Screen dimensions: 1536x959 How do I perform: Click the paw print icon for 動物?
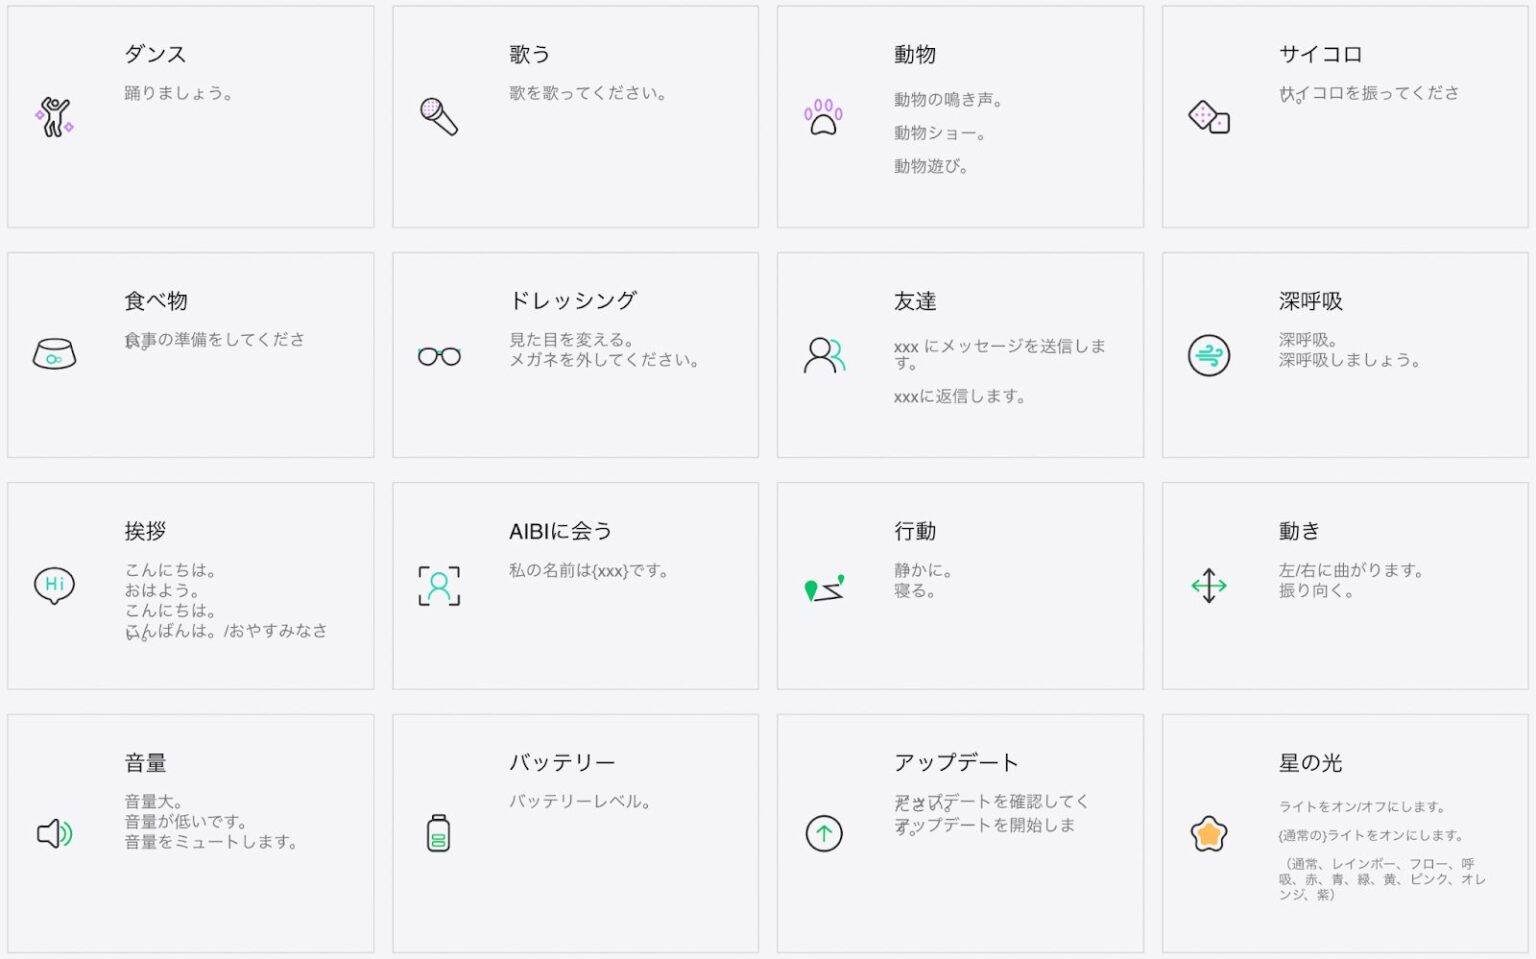coord(823,117)
